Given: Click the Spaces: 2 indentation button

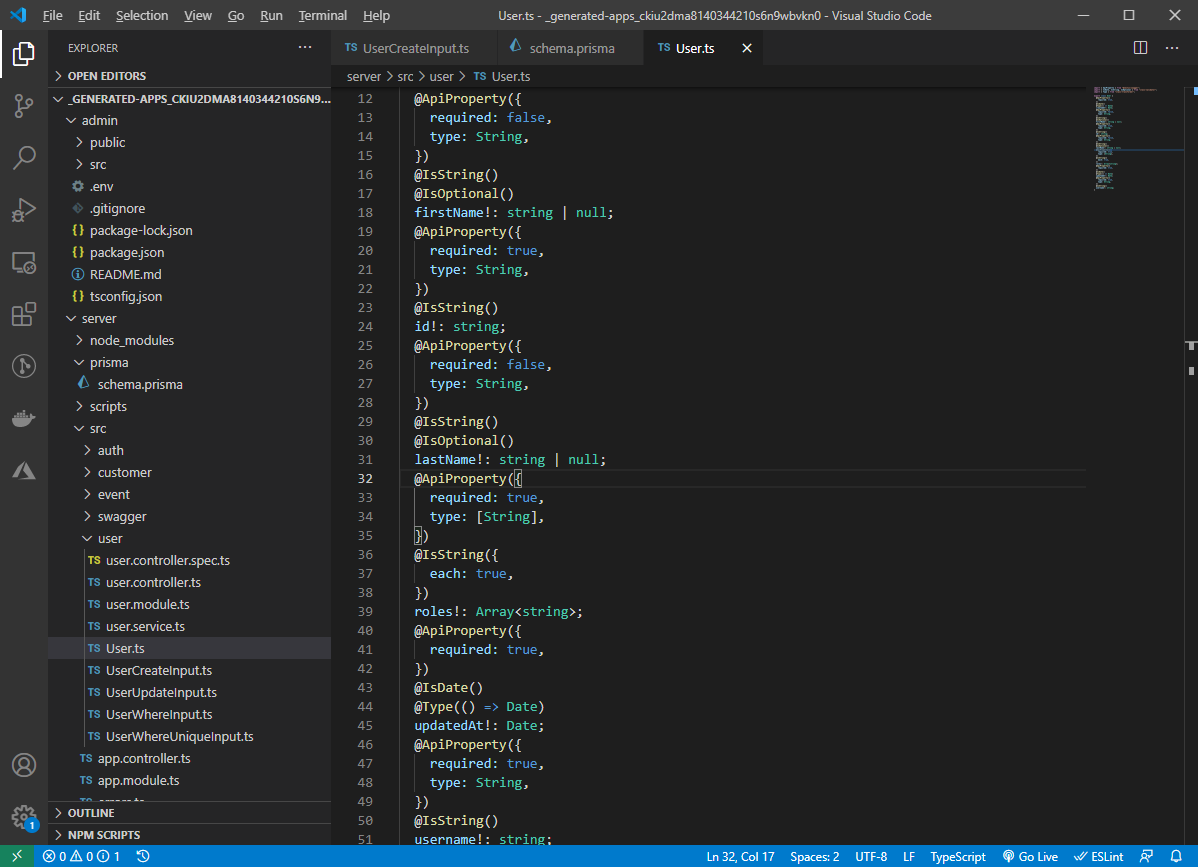Looking at the screenshot, I should coord(814,857).
